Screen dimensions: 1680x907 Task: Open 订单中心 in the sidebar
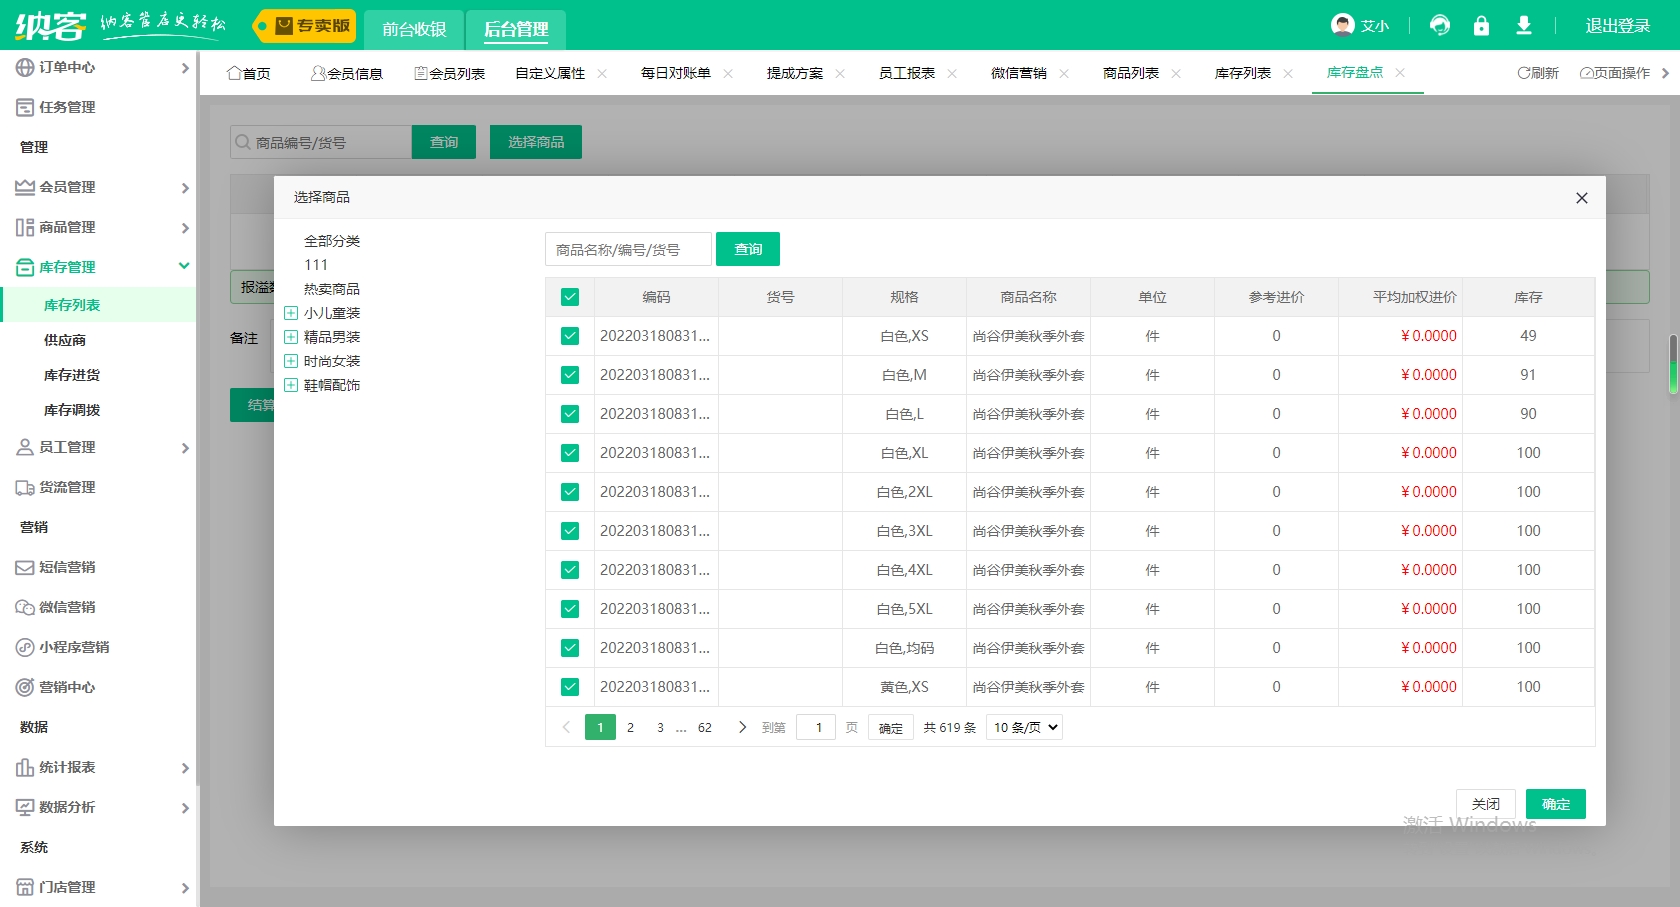(x=67, y=67)
